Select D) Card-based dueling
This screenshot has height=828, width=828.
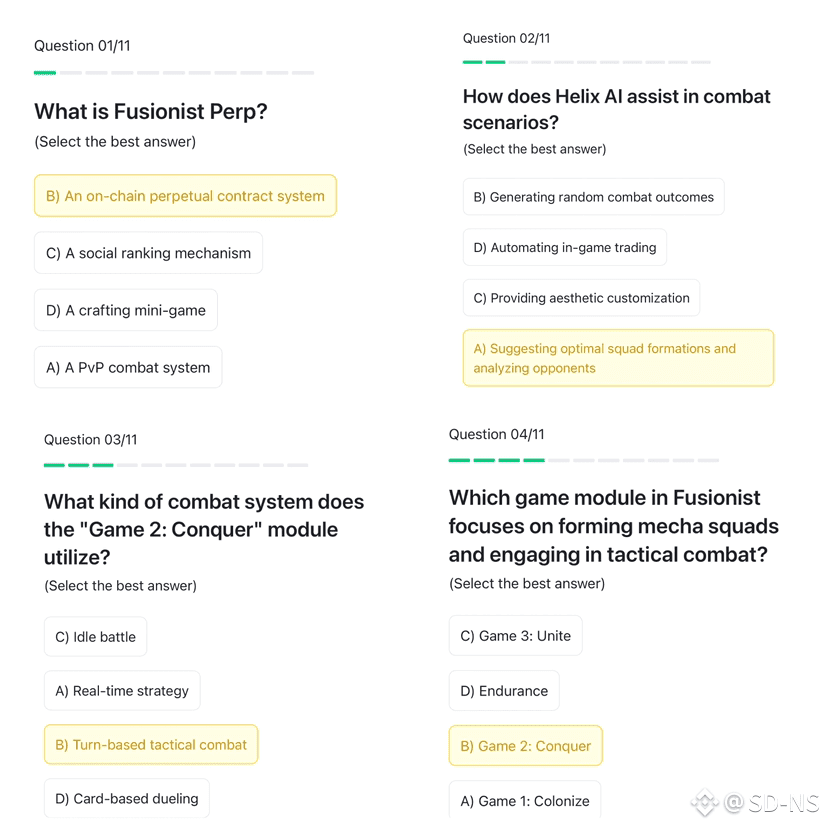tap(127, 798)
